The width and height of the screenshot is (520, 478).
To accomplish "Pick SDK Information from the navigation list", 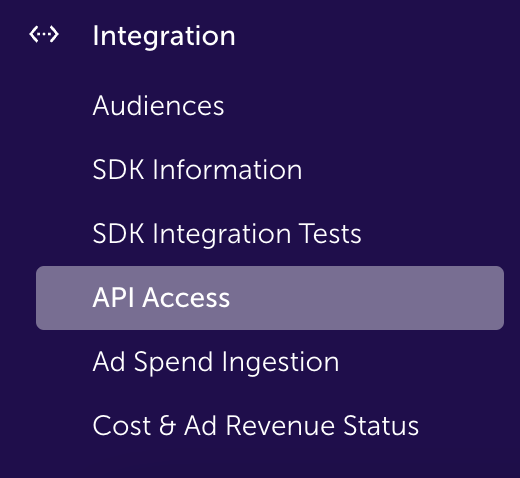I will 197,169.
